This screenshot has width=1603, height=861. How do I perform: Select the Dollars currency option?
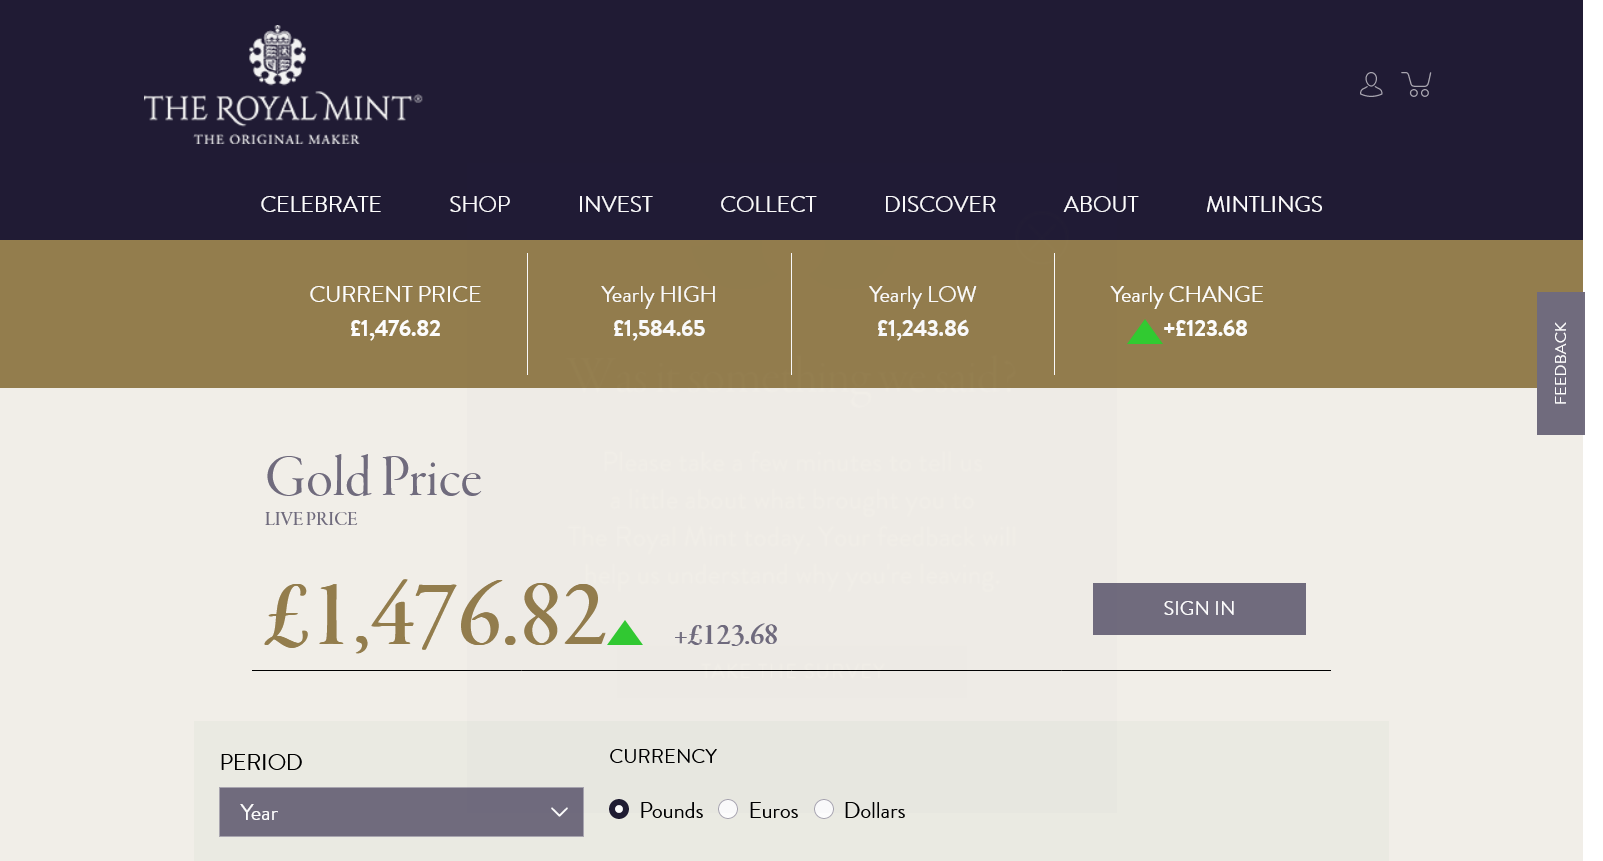[824, 810]
